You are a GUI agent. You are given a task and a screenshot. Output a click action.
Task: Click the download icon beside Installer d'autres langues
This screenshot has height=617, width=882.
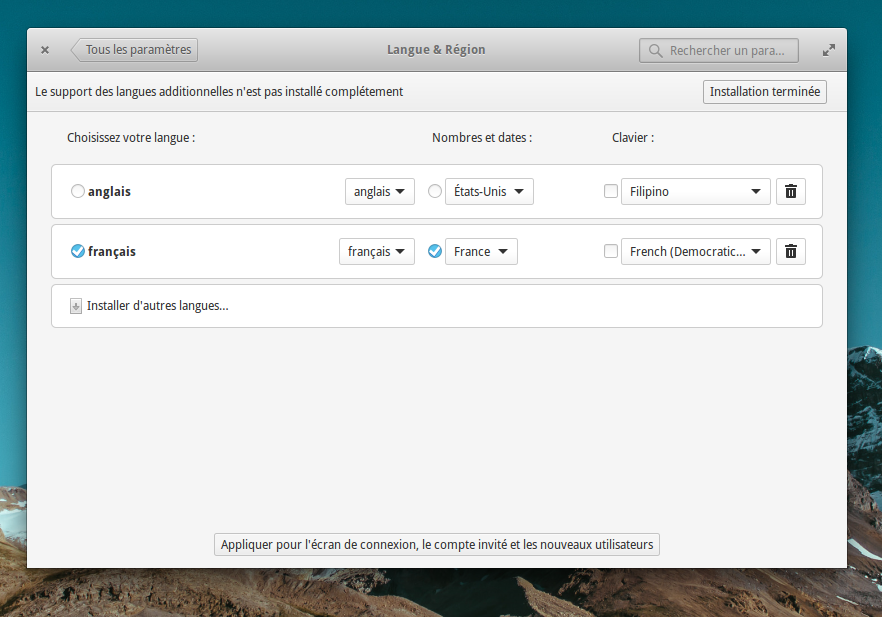(76, 306)
